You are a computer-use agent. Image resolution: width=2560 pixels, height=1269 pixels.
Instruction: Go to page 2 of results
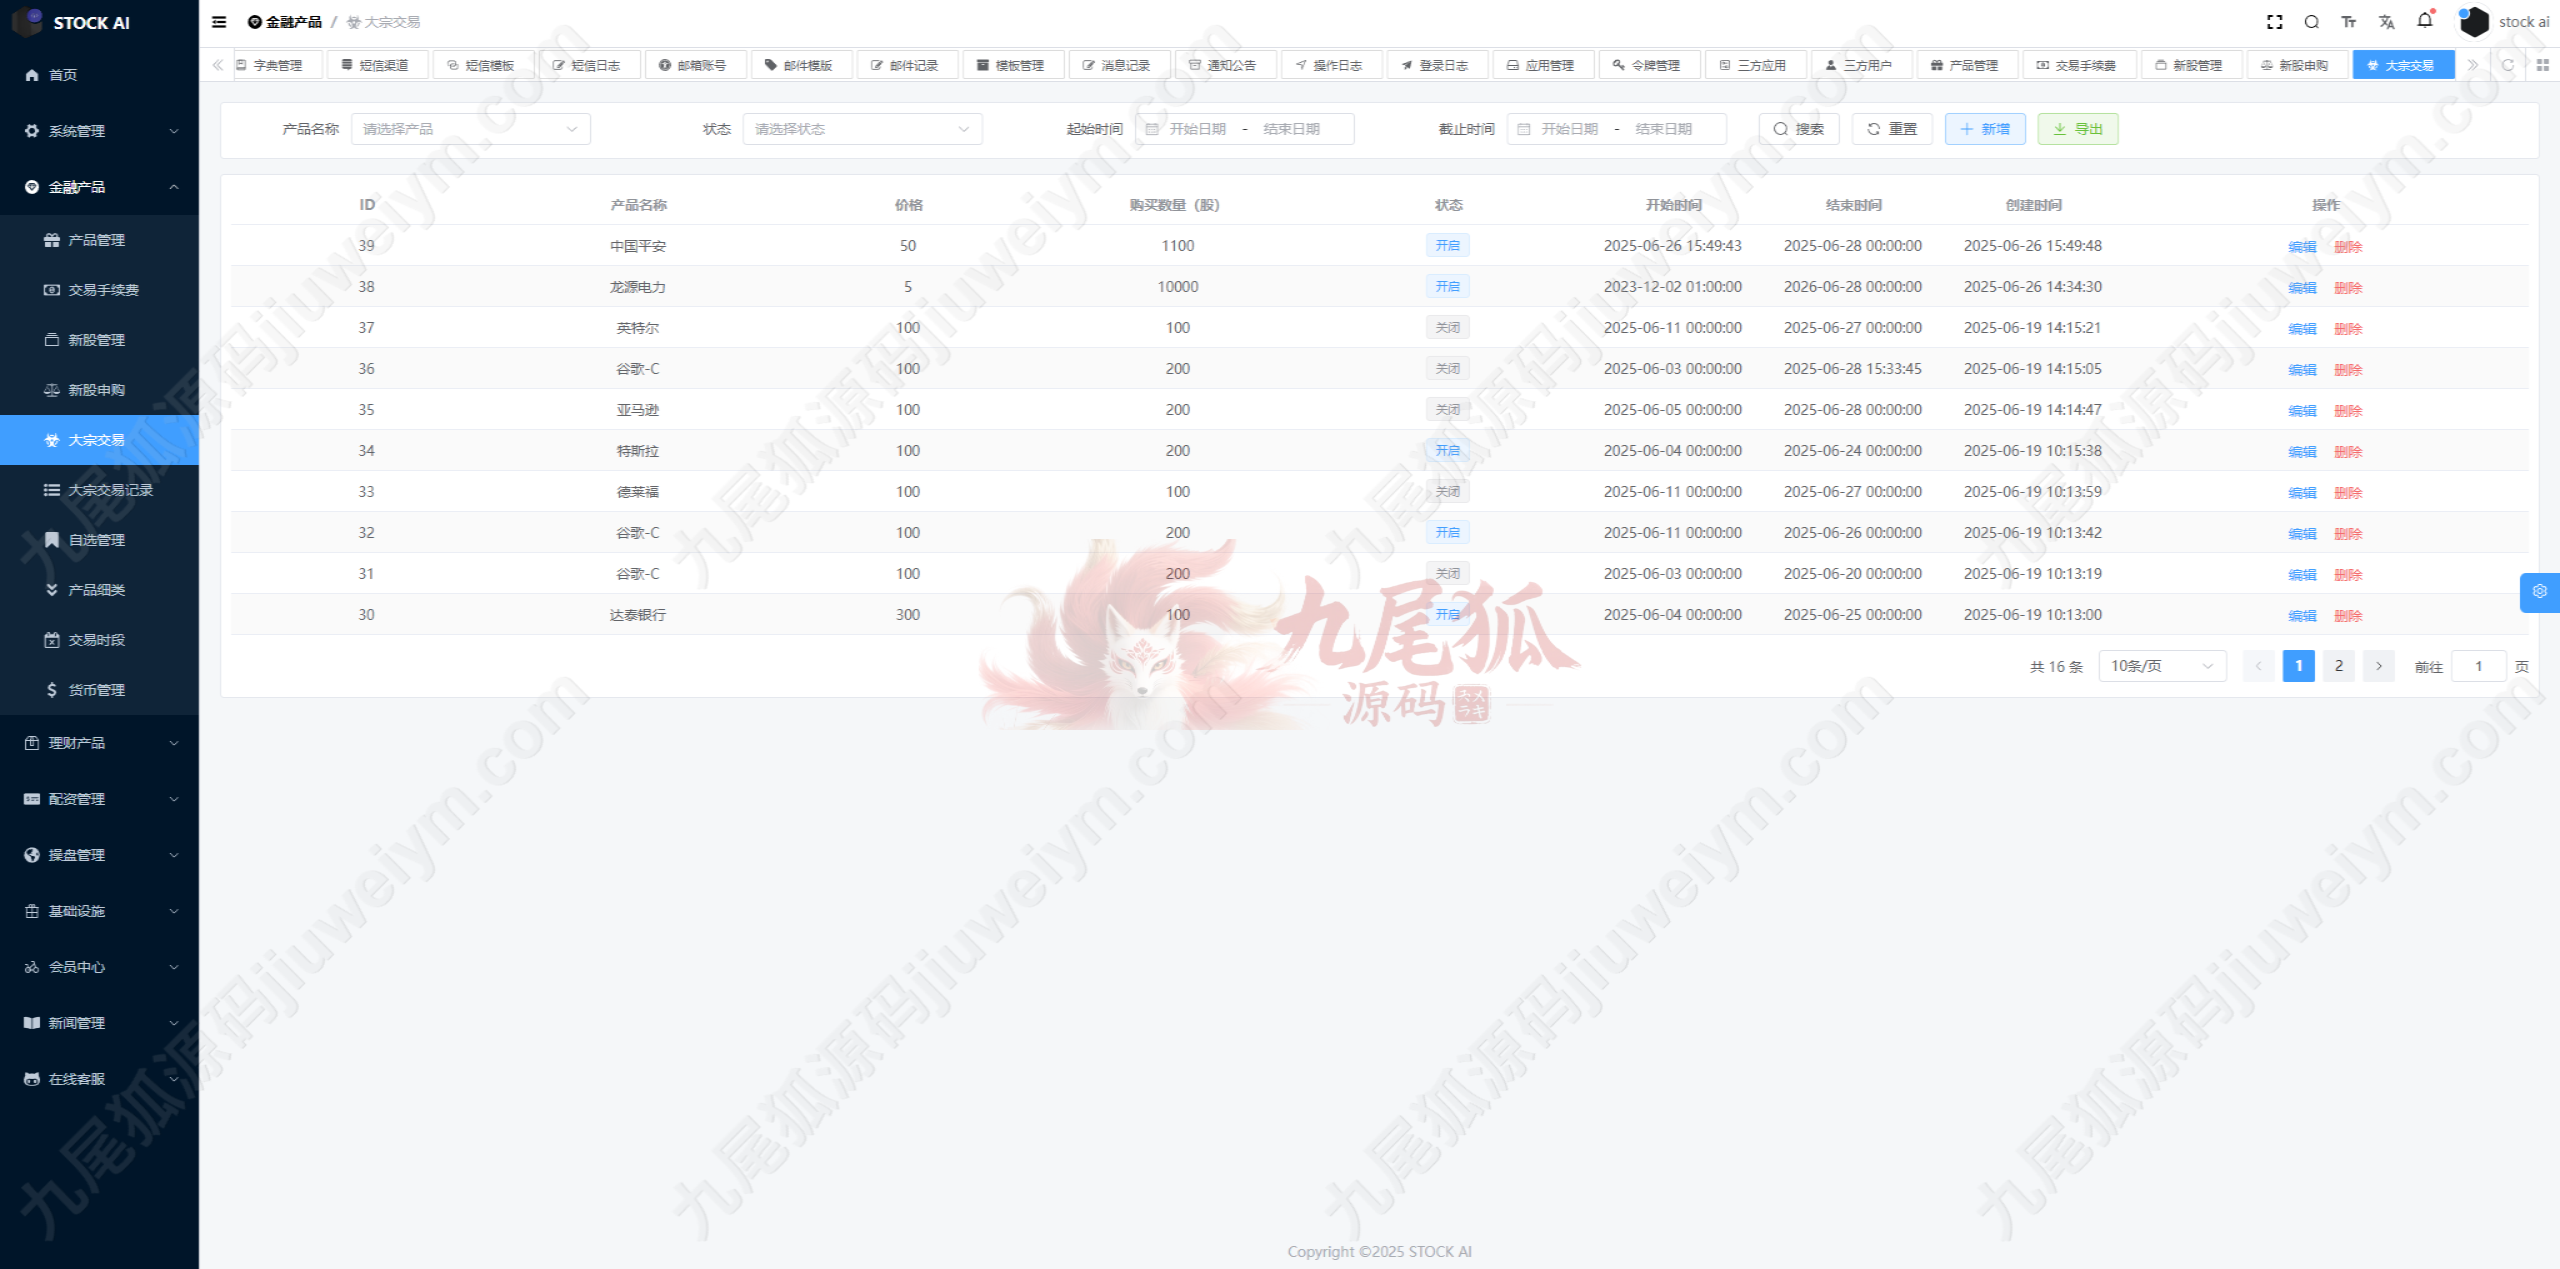pos(2338,666)
